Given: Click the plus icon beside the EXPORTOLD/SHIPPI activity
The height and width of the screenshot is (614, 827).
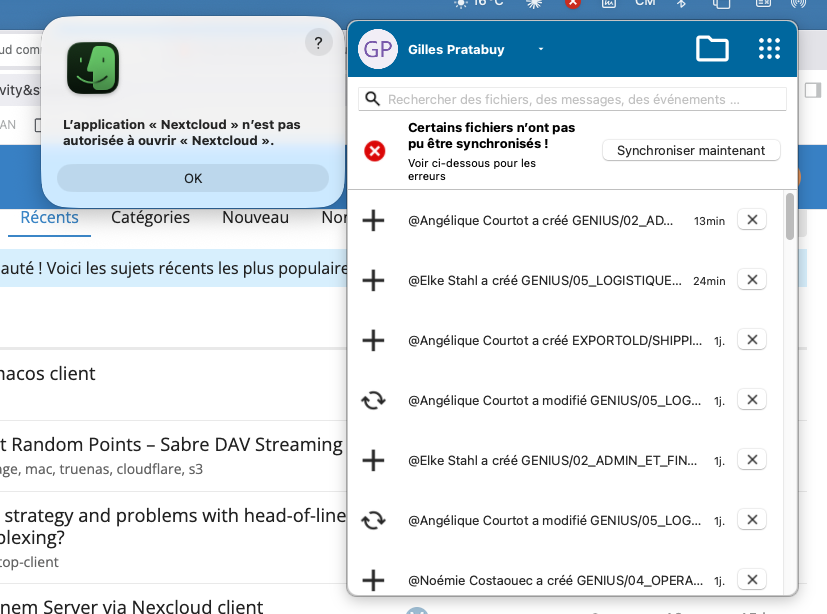Looking at the screenshot, I should (373, 340).
